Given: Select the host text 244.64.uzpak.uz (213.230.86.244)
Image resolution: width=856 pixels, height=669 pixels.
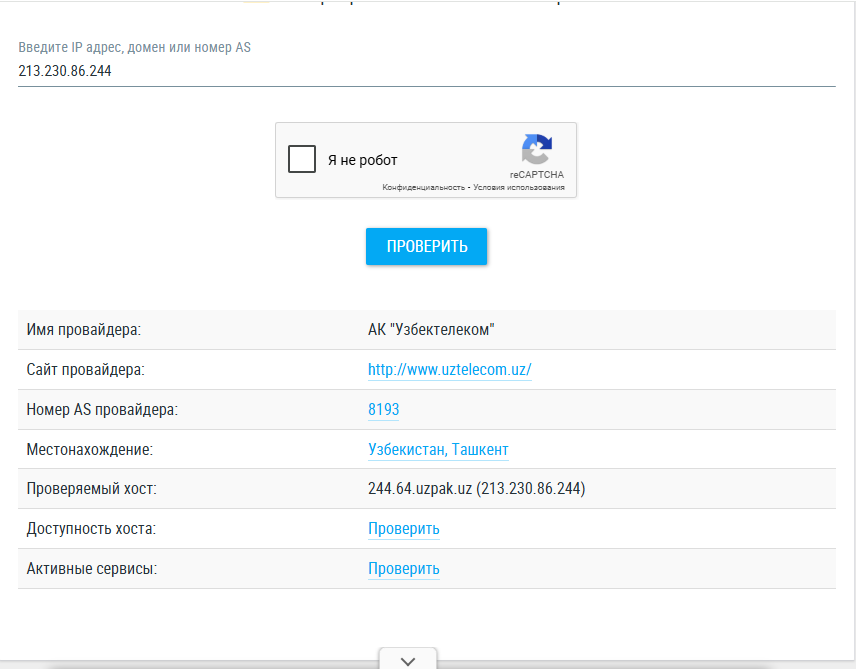Looking at the screenshot, I should click(477, 488).
